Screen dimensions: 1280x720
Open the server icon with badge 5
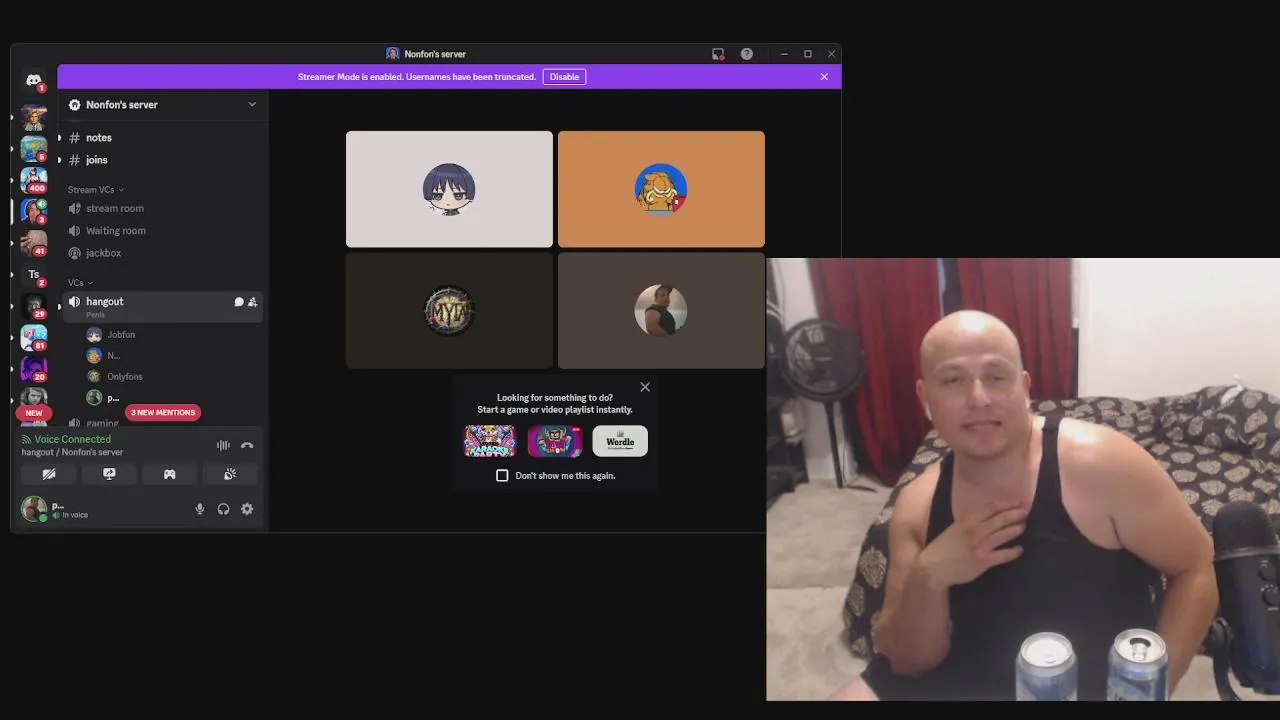[34, 149]
